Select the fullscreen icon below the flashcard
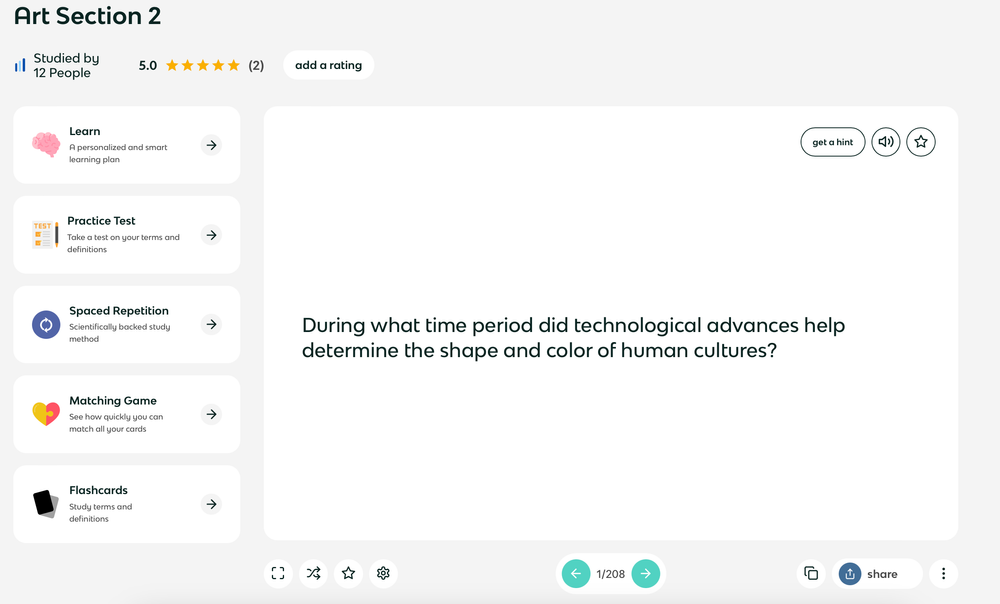The width and height of the screenshot is (1000, 604). point(278,573)
